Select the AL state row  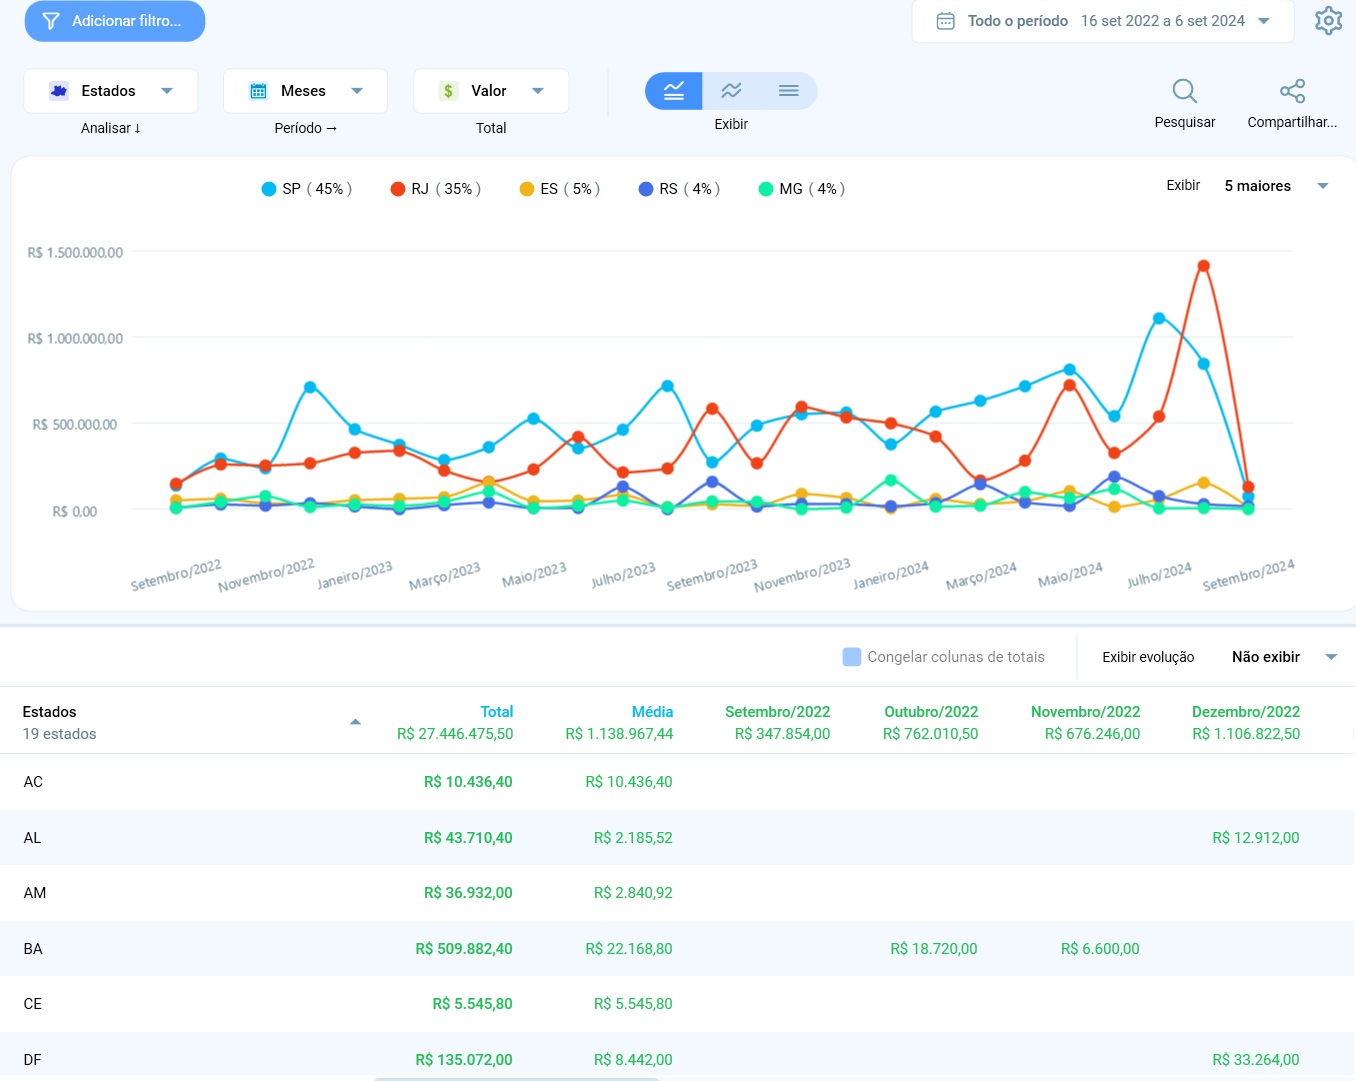coord(678,838)
